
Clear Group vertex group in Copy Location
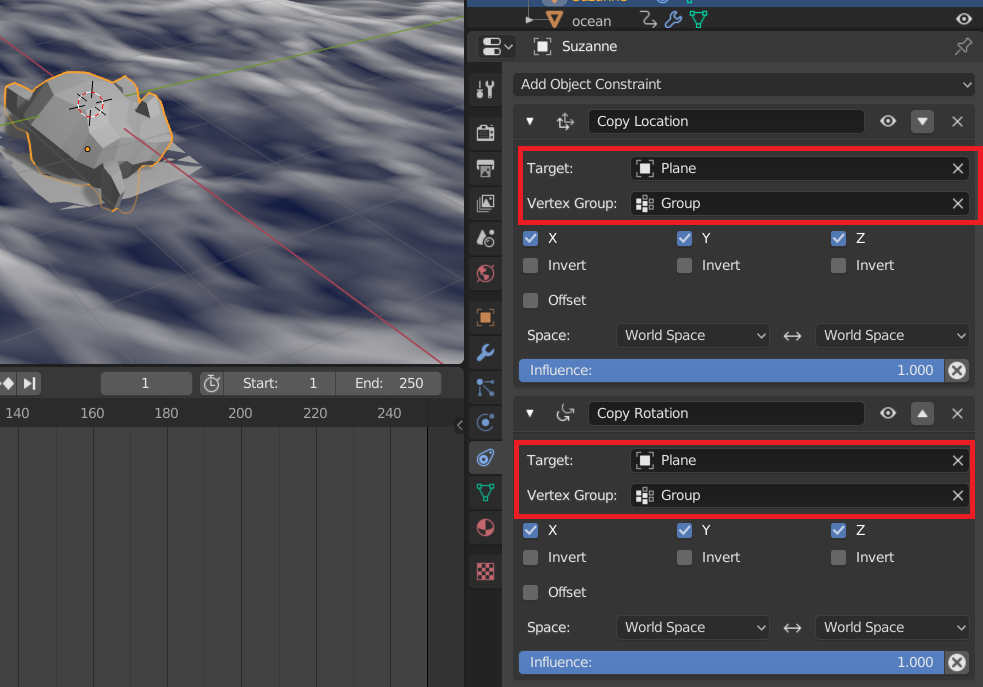[x=958, y=203]
